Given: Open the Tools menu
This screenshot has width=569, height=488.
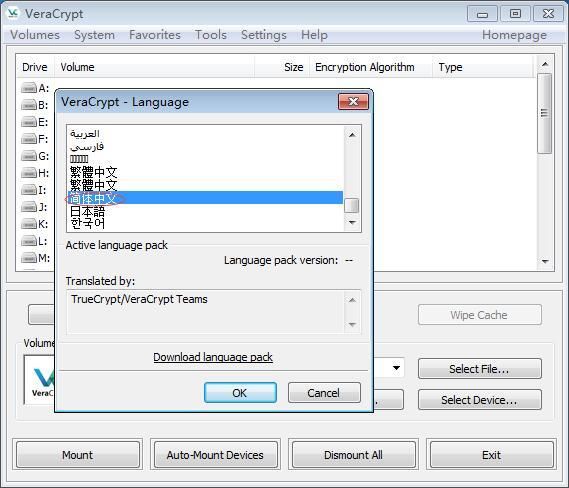Looking at the screenshot, I should pos(211,35).
